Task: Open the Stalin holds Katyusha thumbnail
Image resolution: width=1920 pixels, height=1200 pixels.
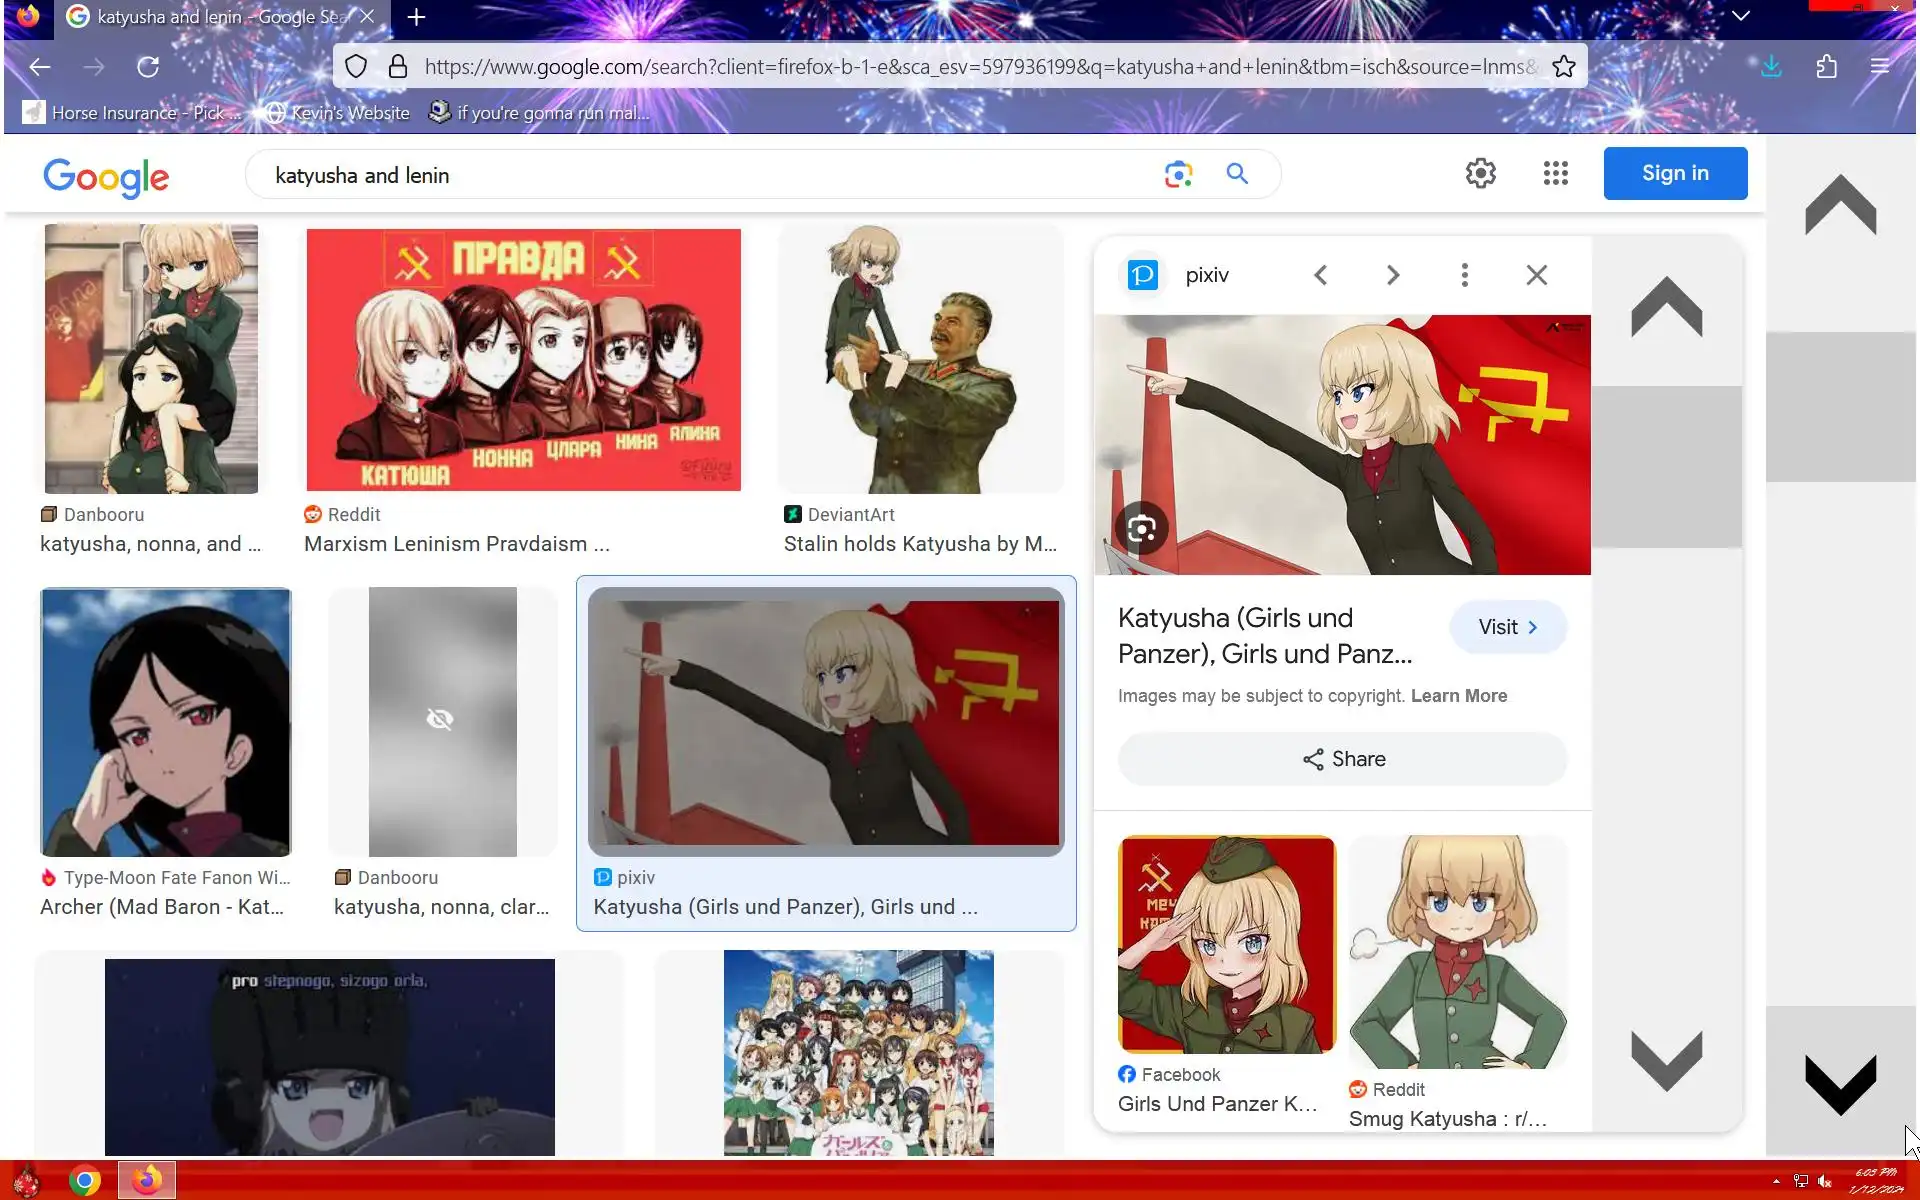Action: pos(920,360)
